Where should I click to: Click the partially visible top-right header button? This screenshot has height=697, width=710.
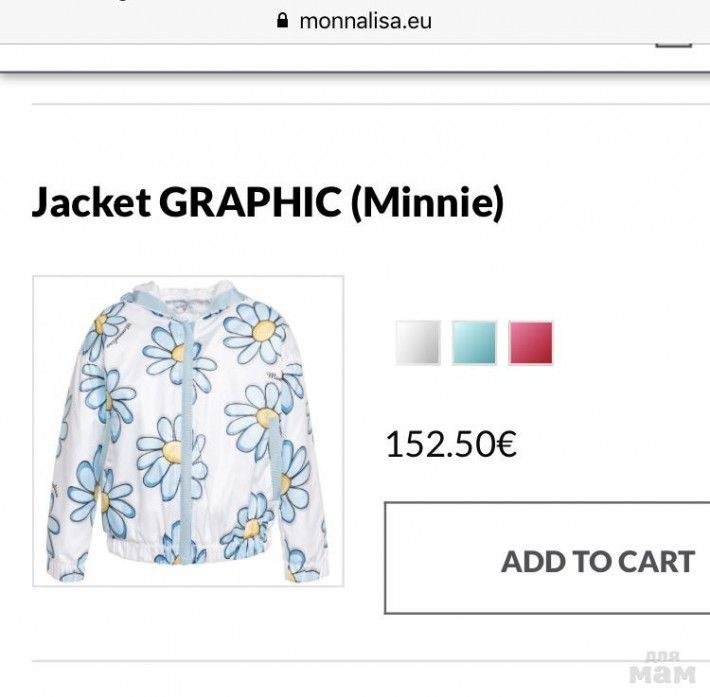click(x=674, y=38)
